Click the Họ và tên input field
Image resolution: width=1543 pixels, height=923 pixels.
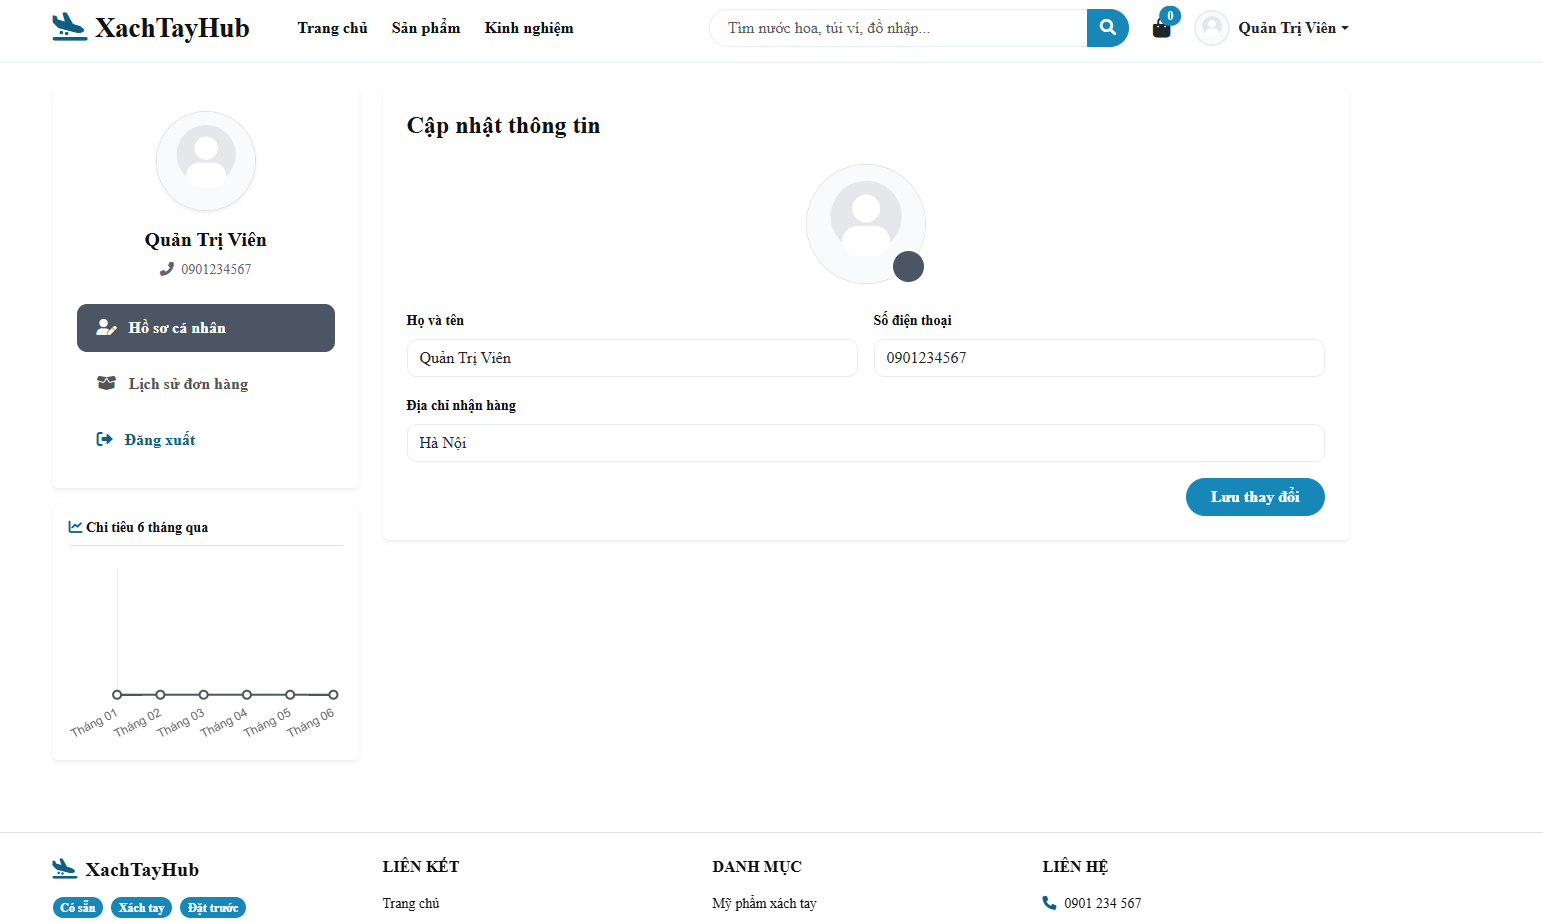pos(632,358)
